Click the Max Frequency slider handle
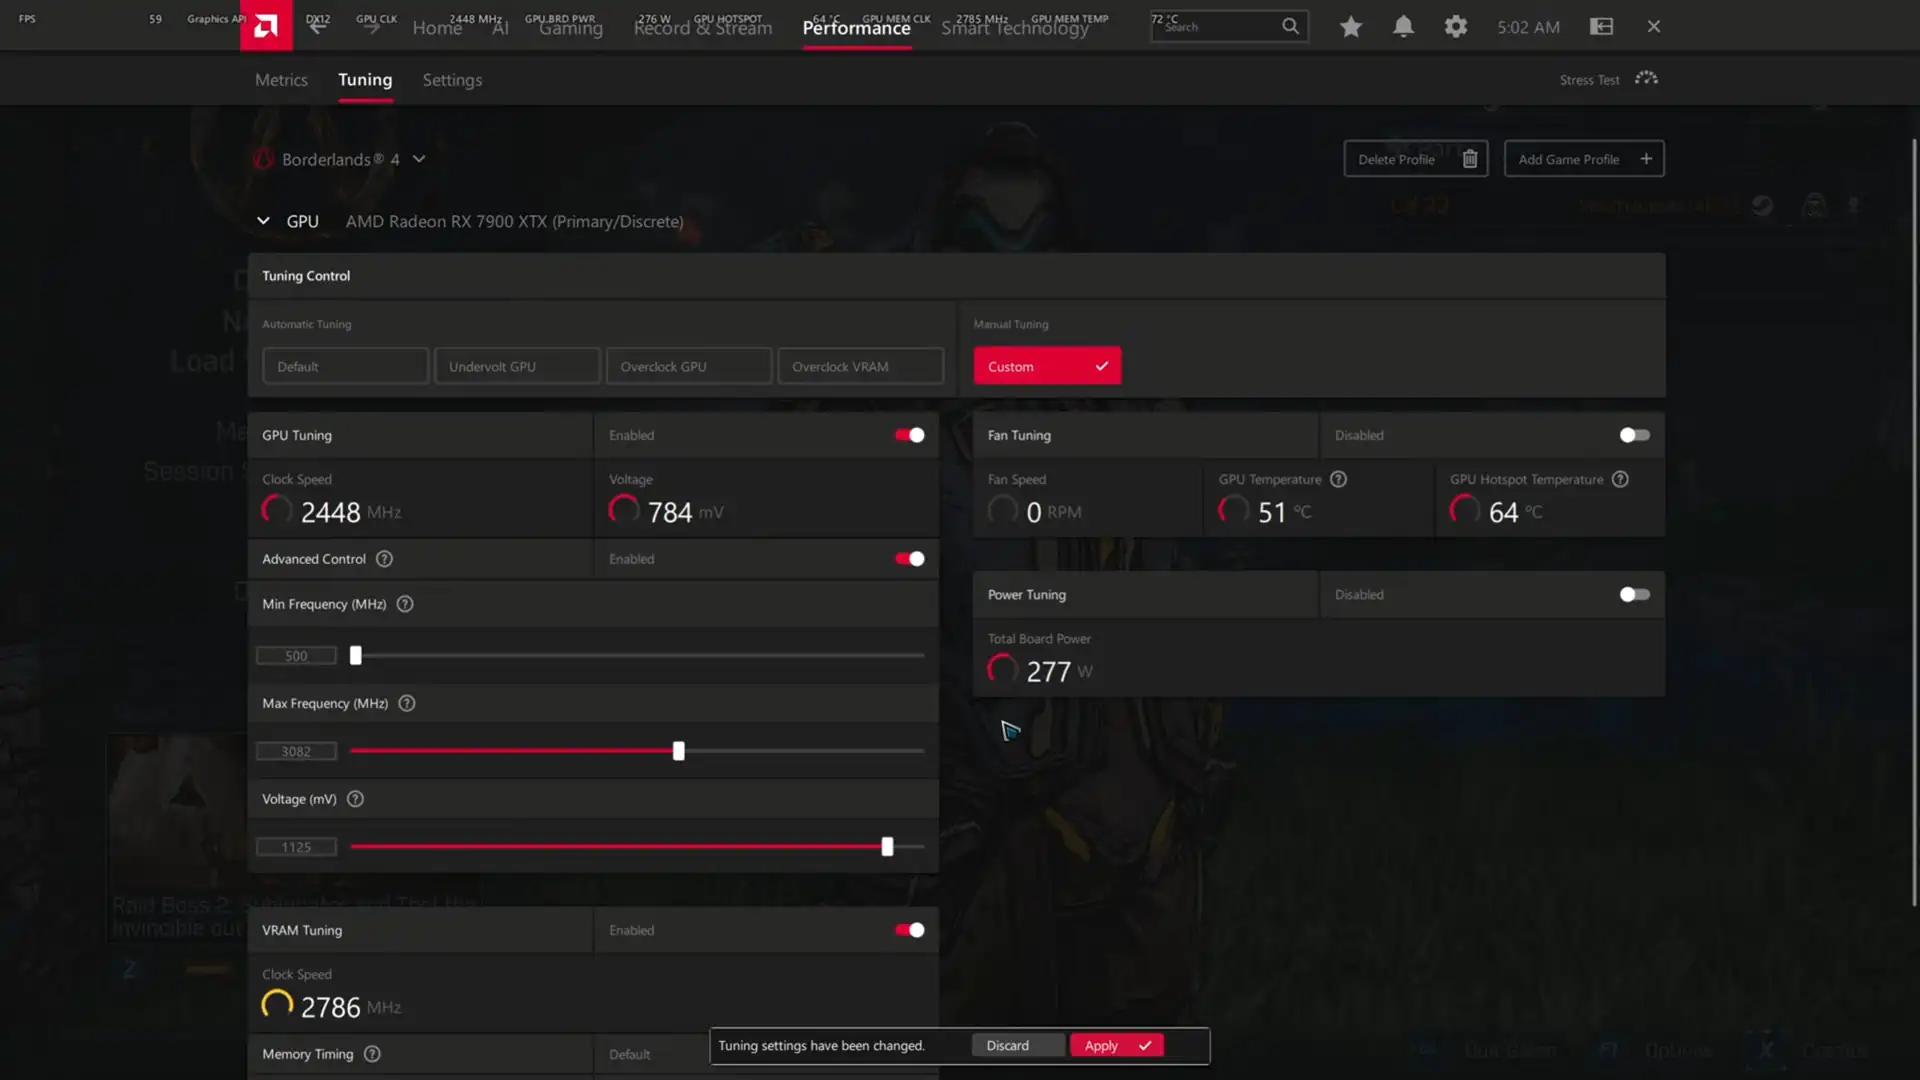The width and height of the screenshot is (1920, 1080). pos(679,751)
